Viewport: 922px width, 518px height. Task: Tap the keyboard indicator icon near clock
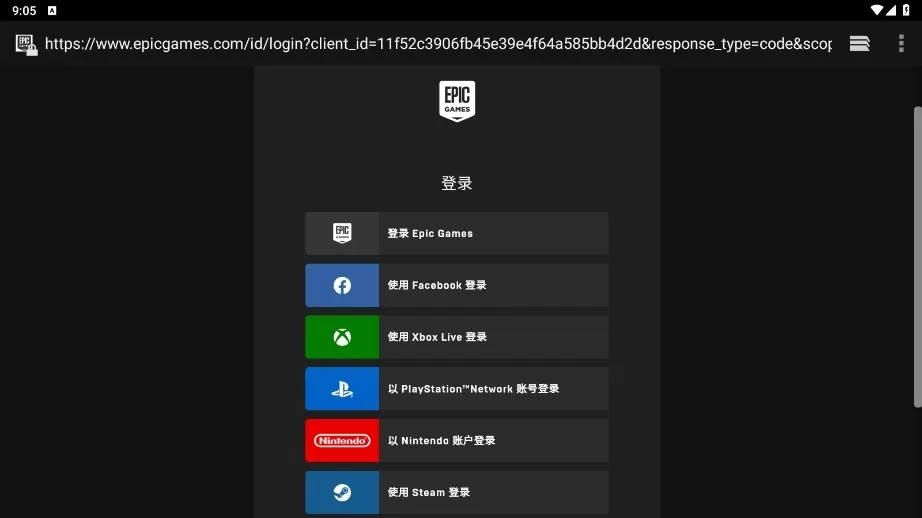[52, 11]
